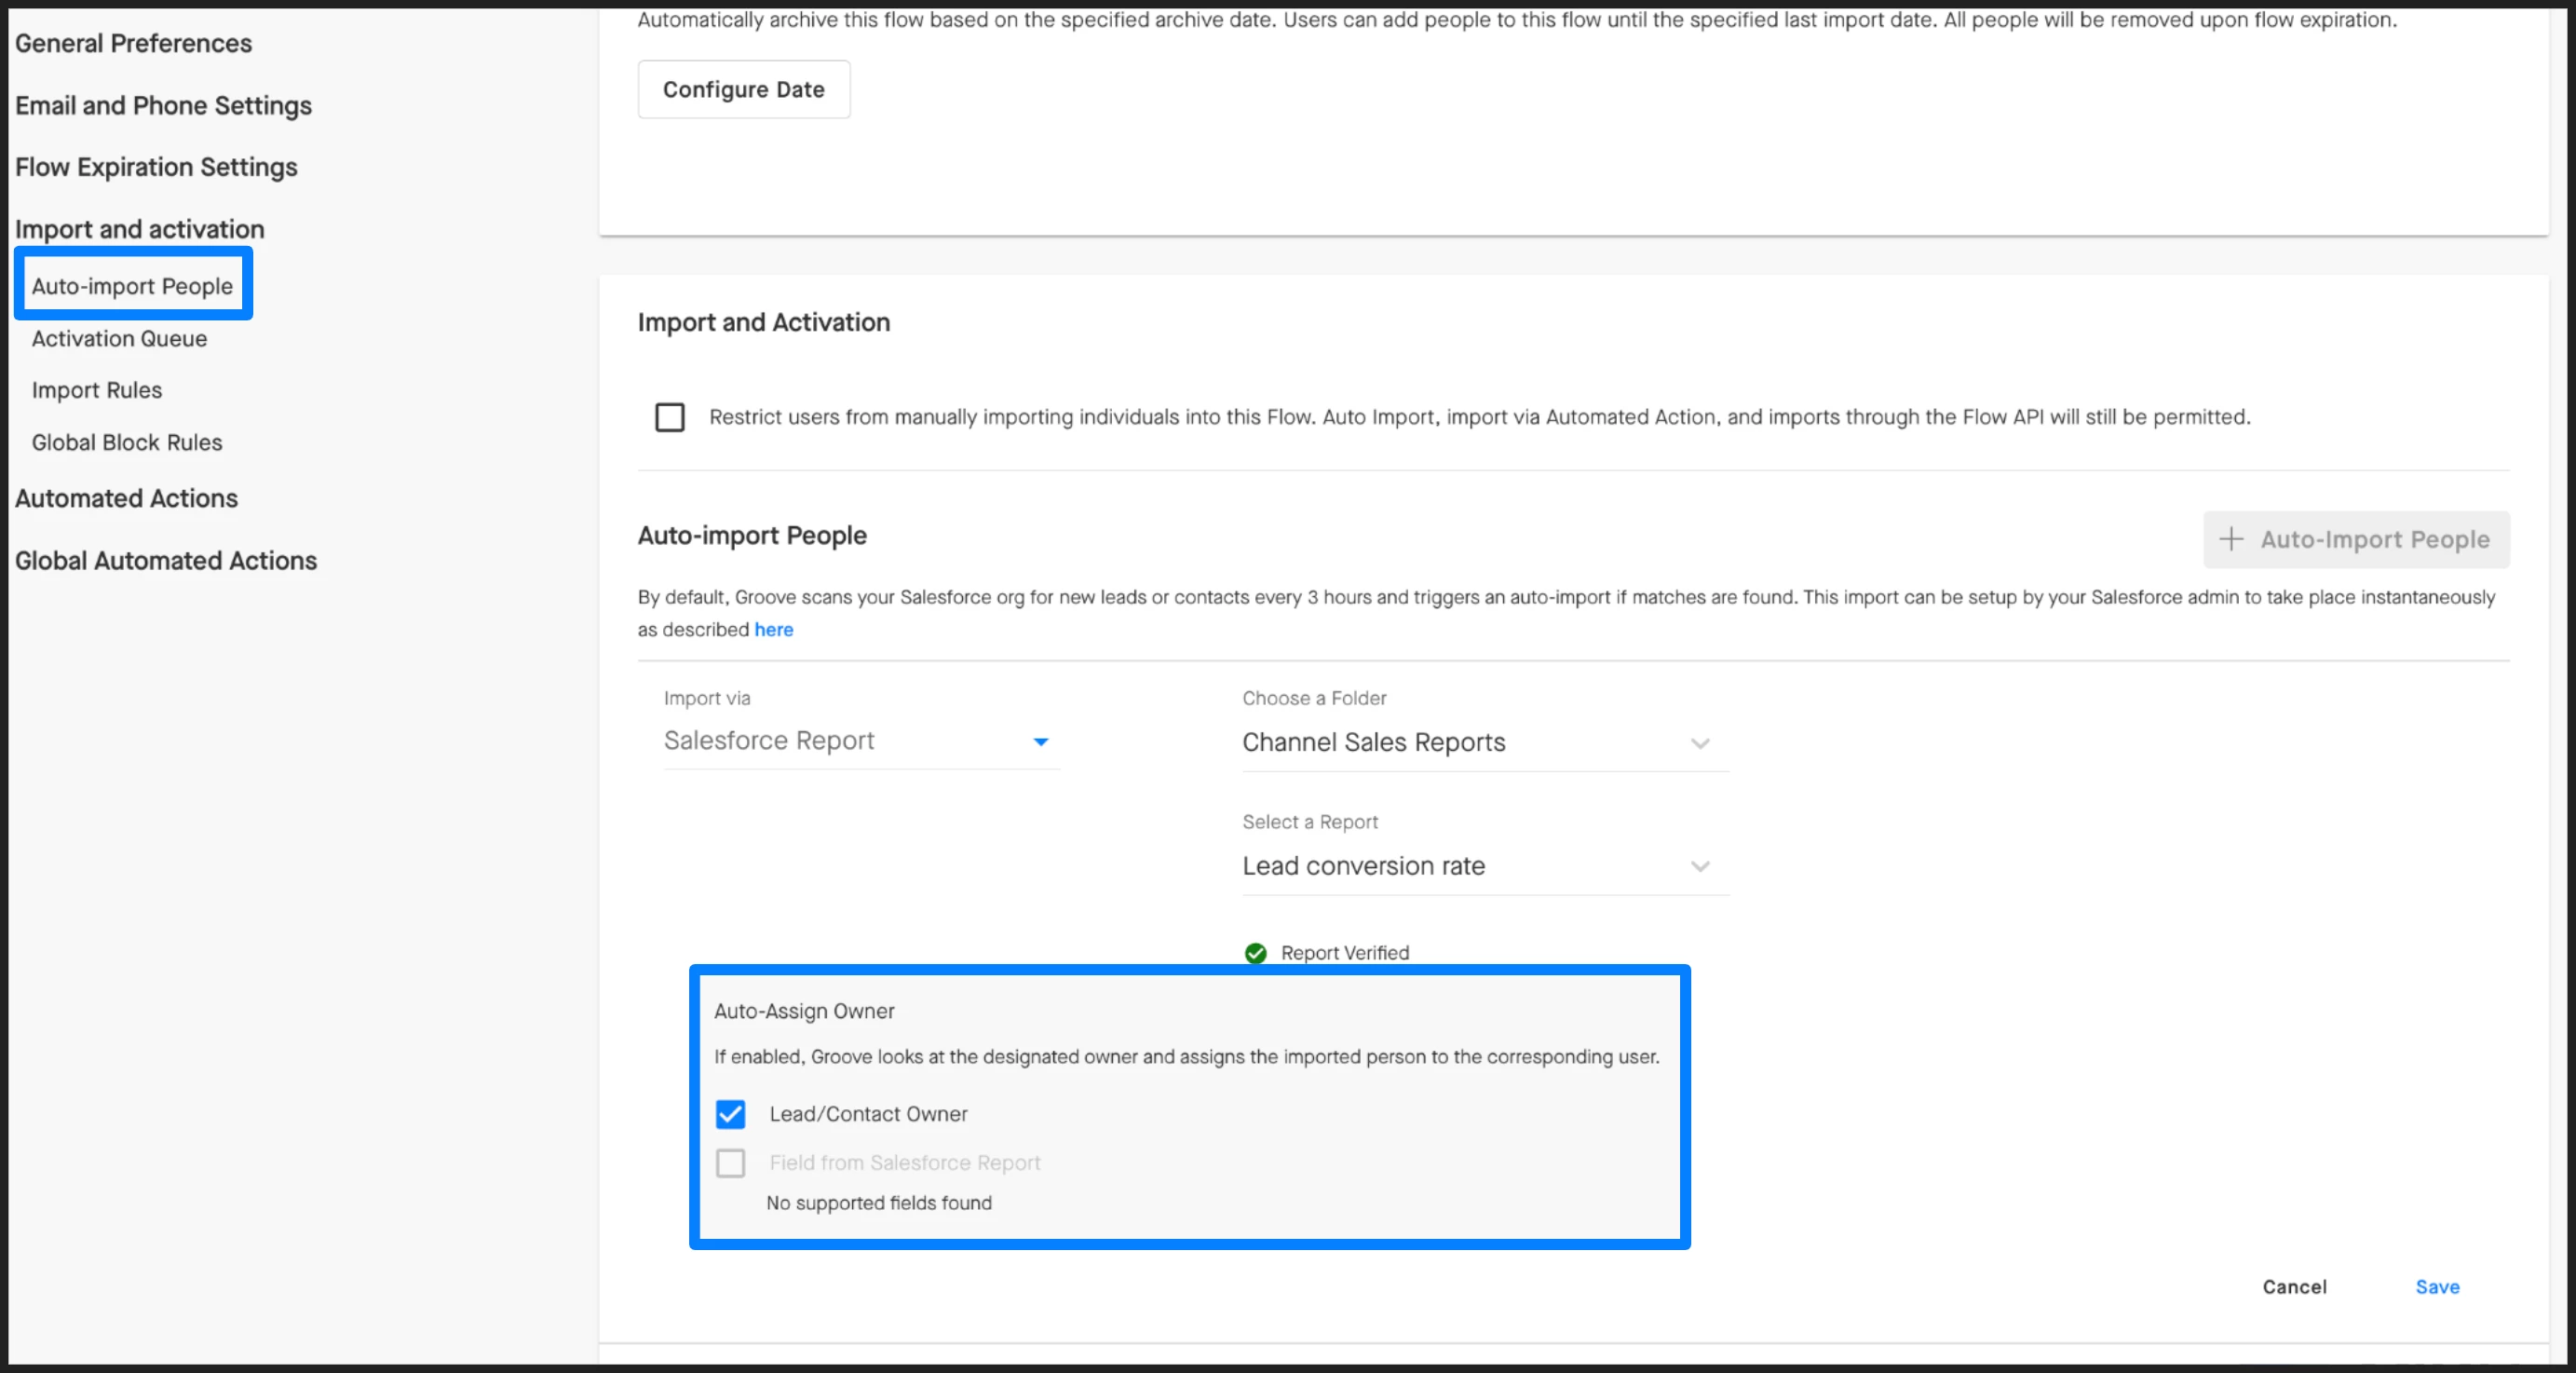Screen dimensions: 2576x1373
Task: Toggle Field from Salesforce Report checkbox
Action: coord(730,1163)
